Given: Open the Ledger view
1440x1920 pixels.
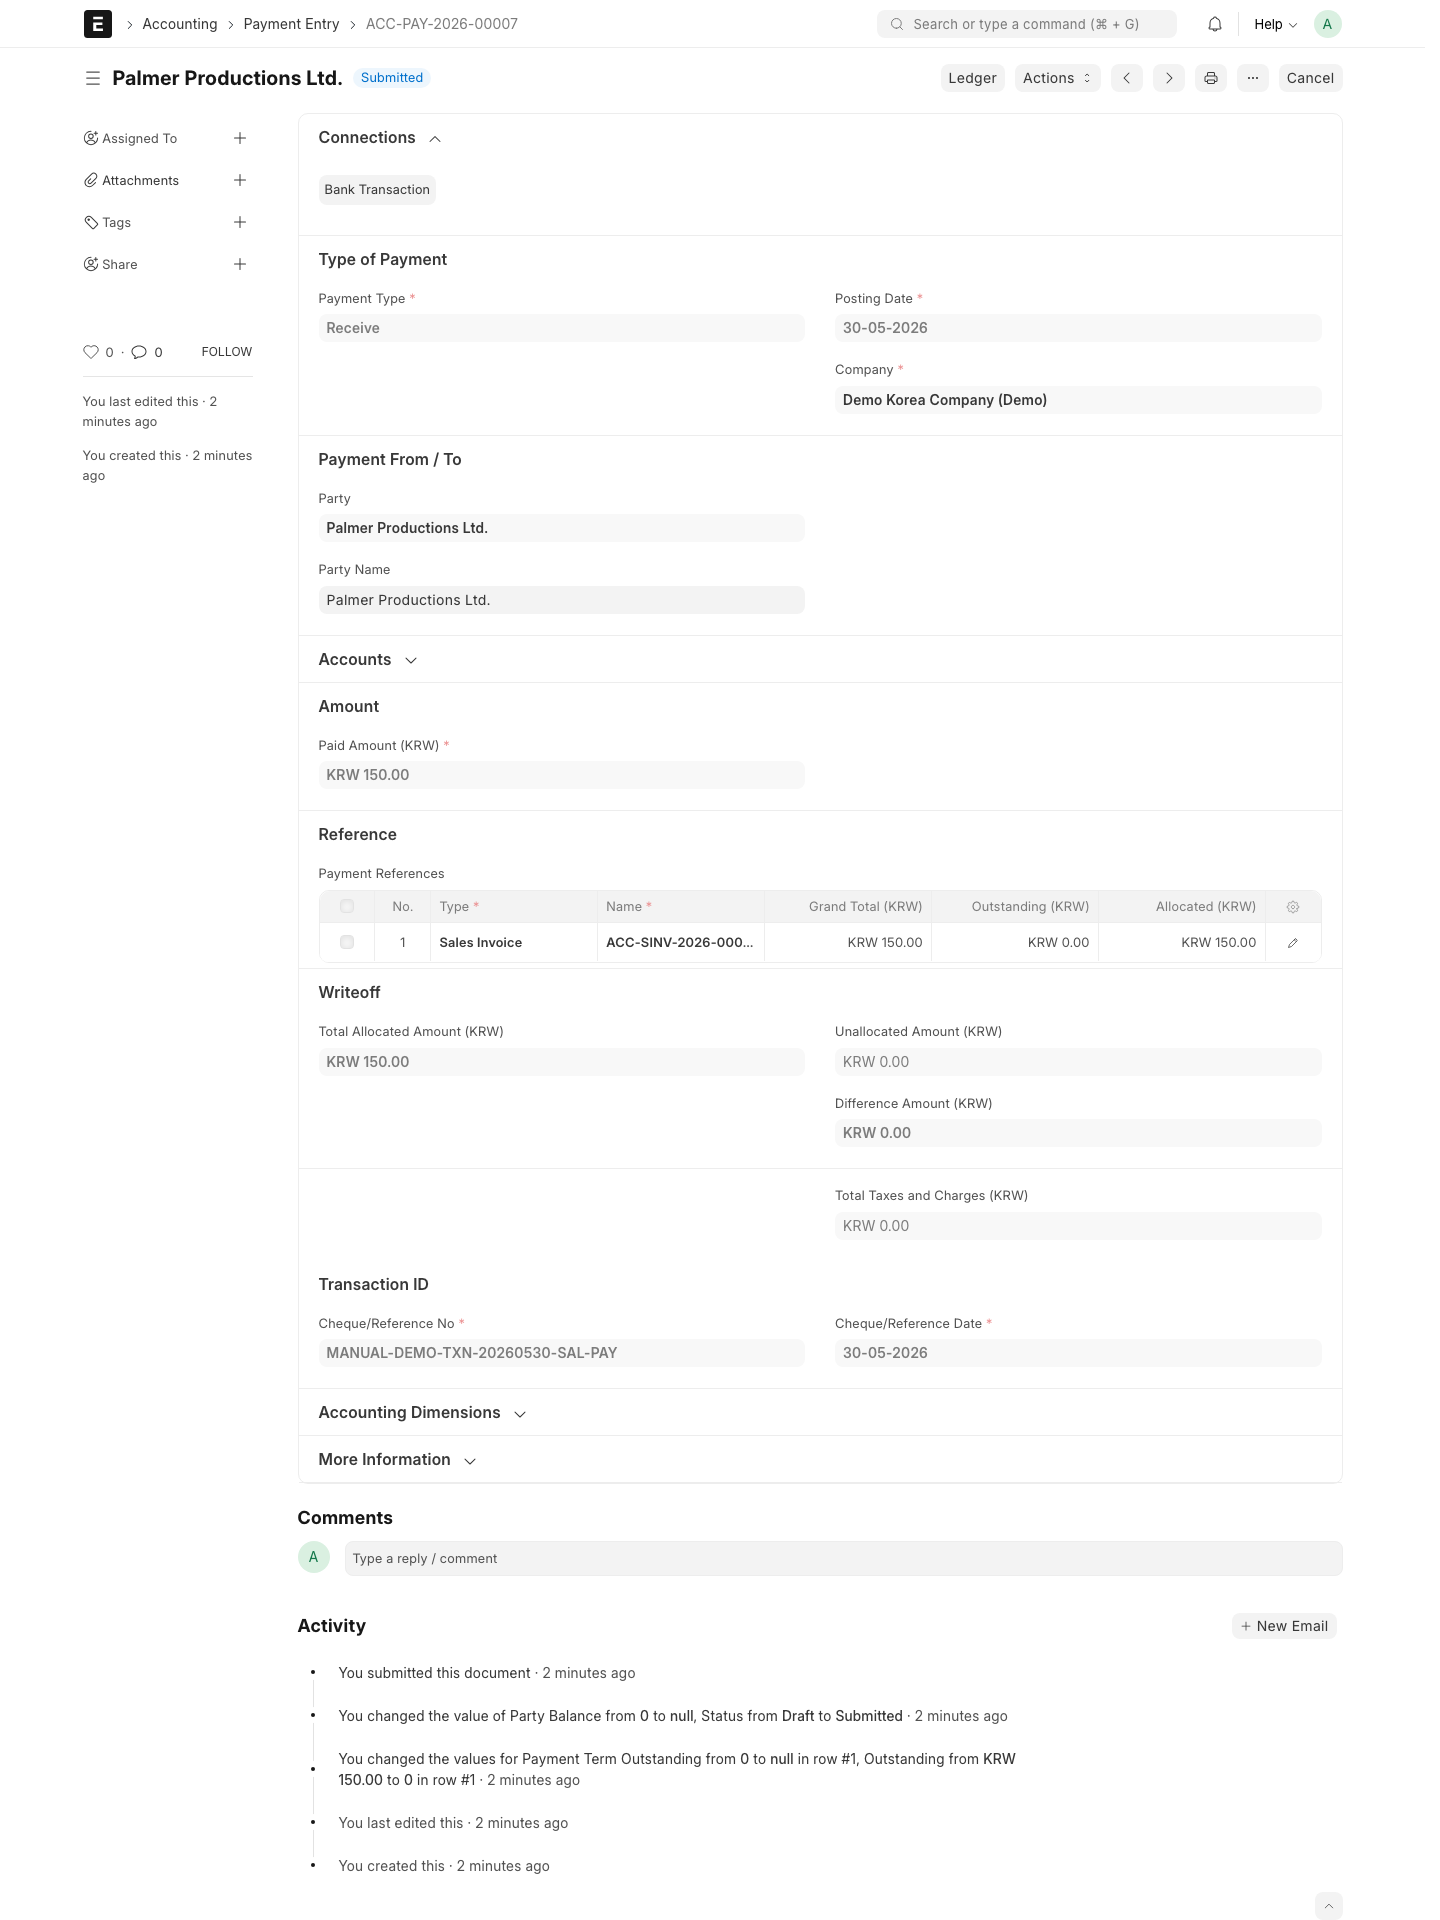Looking at the screenshot, I should pyautogui.click(x=972, y=78).
